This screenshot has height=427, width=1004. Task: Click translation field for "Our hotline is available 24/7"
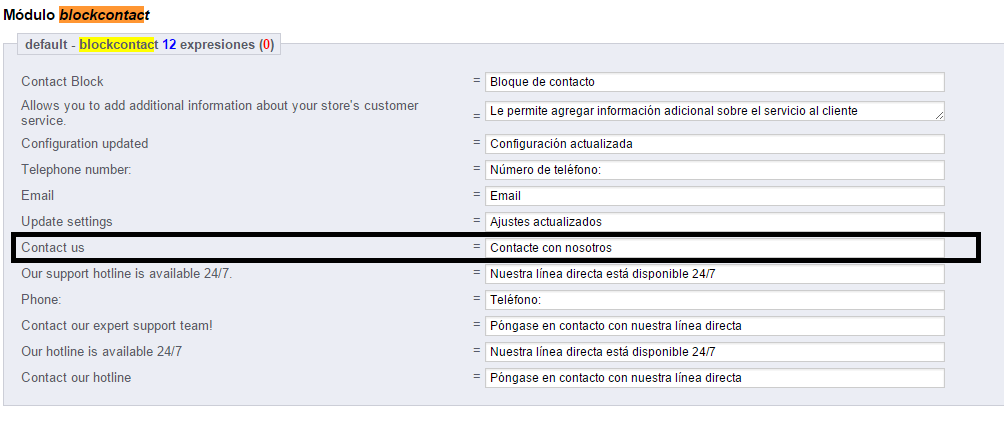coord(714,352)
